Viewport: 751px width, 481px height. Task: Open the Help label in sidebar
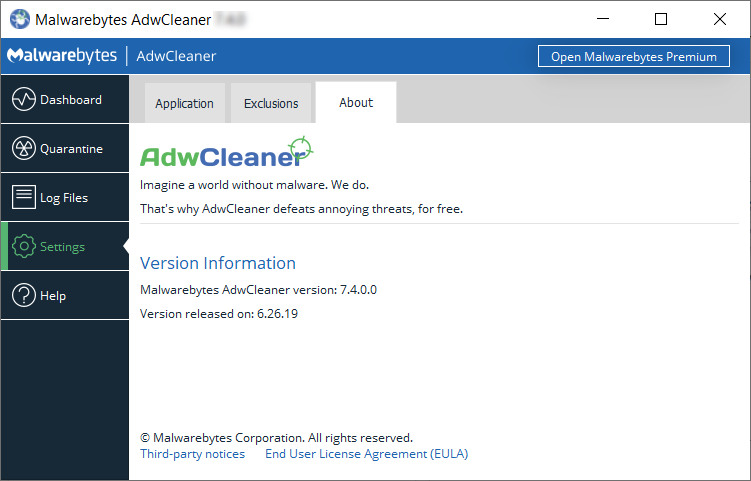(53, 296)
